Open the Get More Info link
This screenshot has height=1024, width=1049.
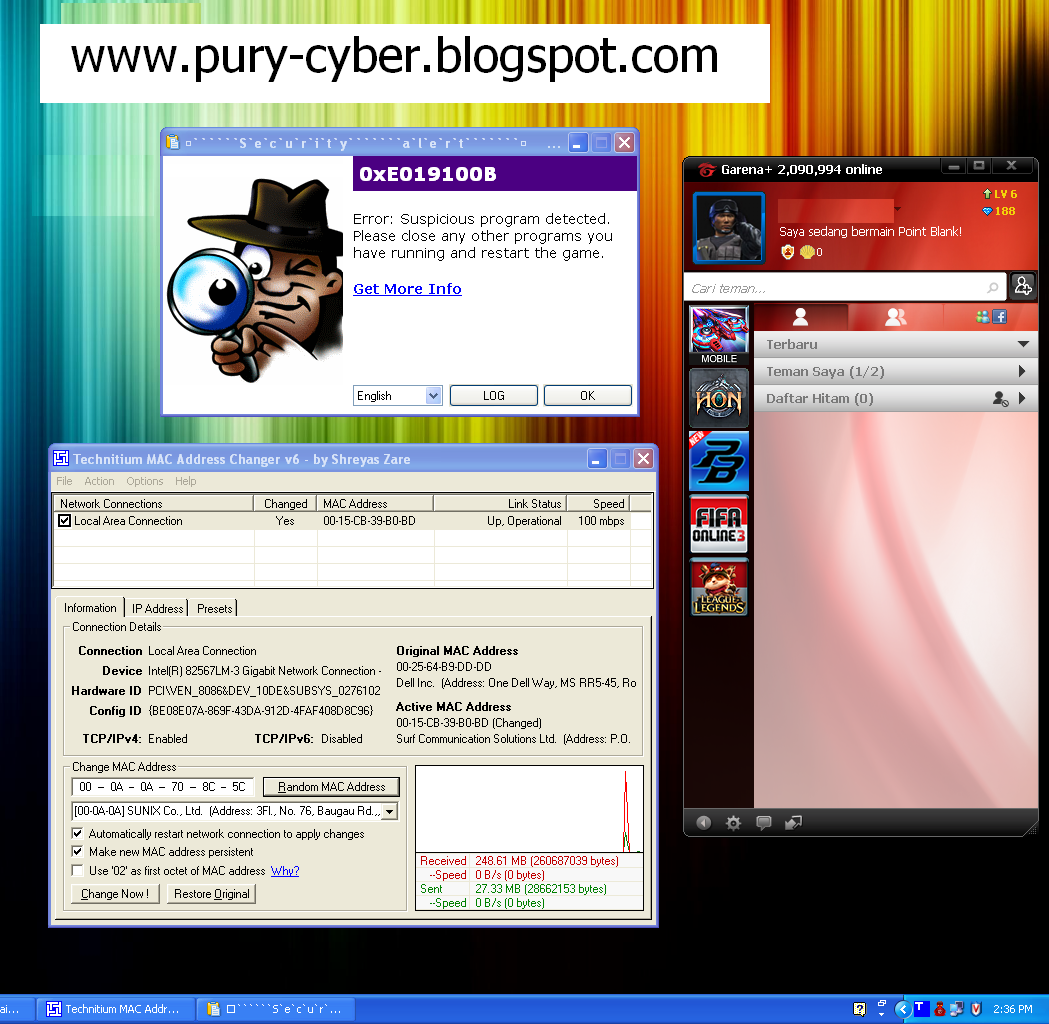click(407, 289)
